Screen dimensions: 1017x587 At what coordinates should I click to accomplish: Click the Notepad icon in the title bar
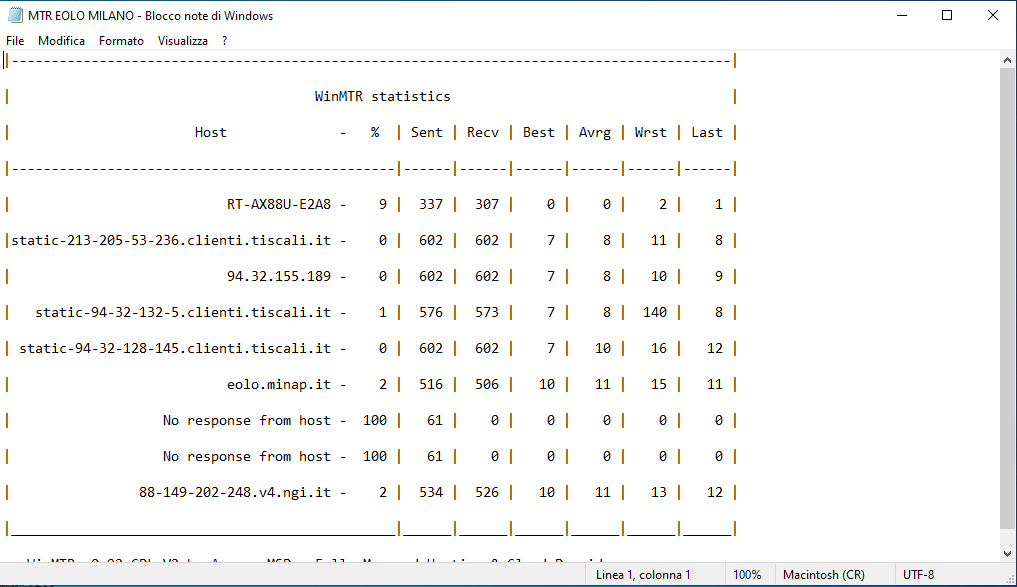(16, 15)
